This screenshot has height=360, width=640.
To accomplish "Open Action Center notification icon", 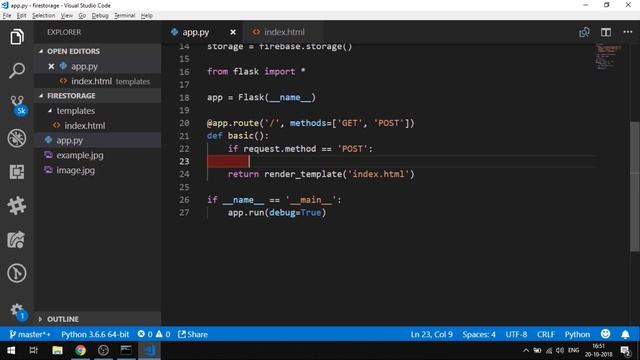I will pos(625,351).
